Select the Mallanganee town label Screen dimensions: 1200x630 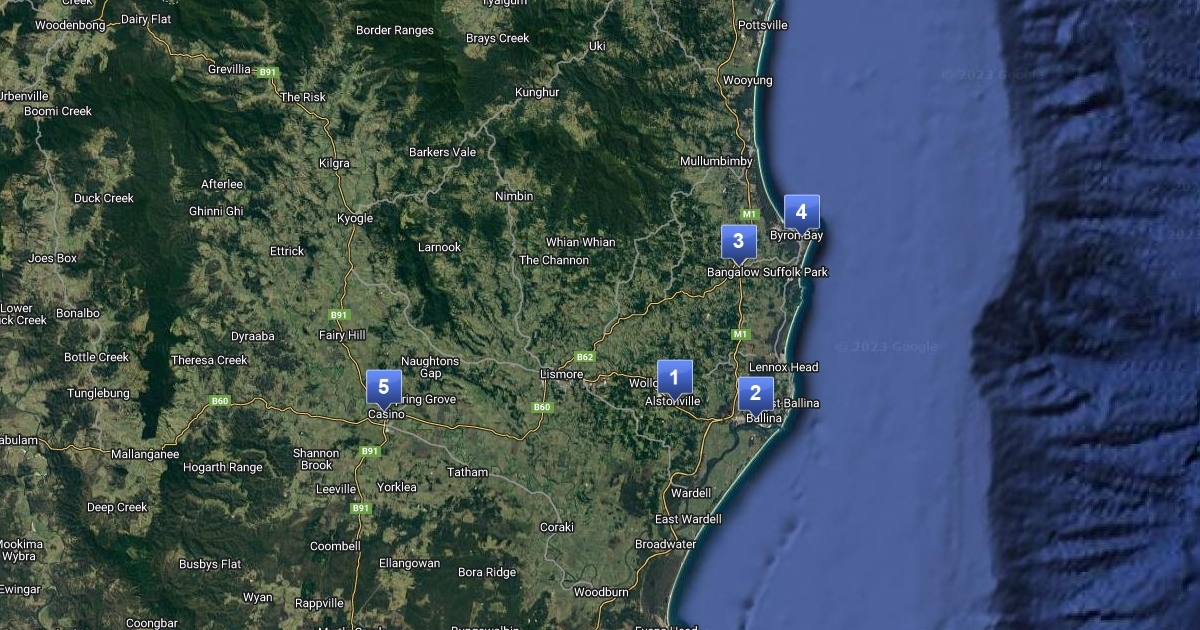click(x=145, y=453)
